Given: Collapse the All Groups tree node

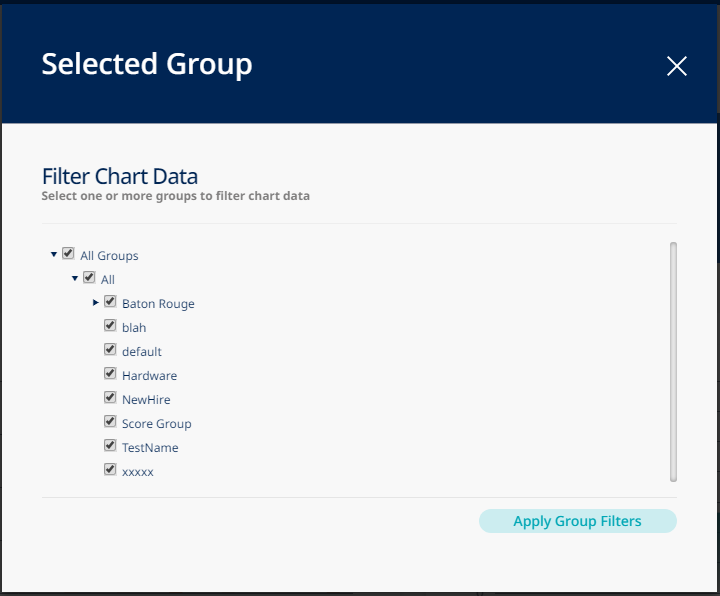Looking at the screenshot, I should point(54,255).
